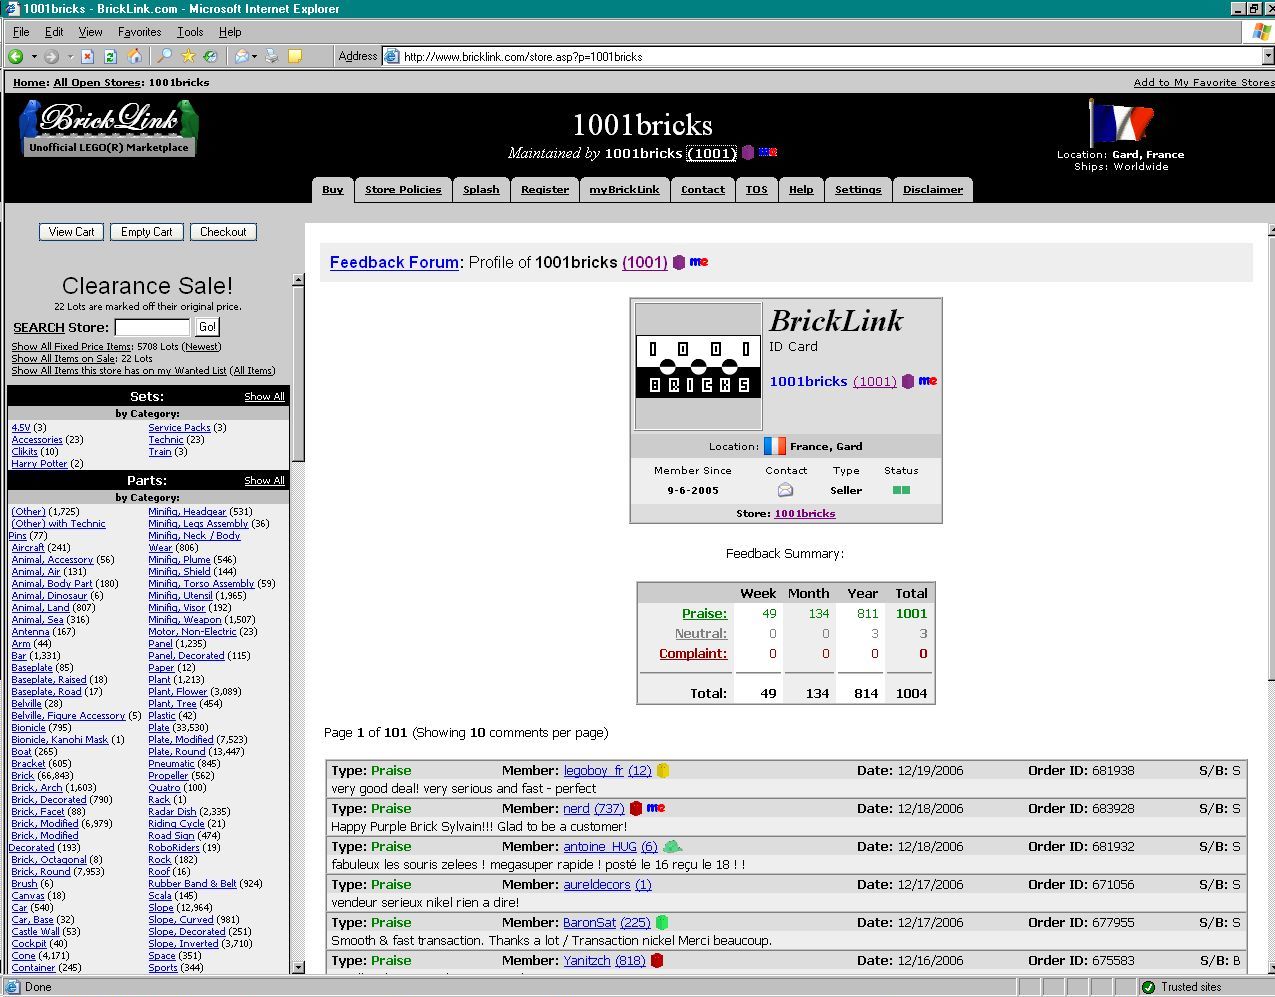Click the yellow brick icon beside legoboy_fr

[662, 770]
